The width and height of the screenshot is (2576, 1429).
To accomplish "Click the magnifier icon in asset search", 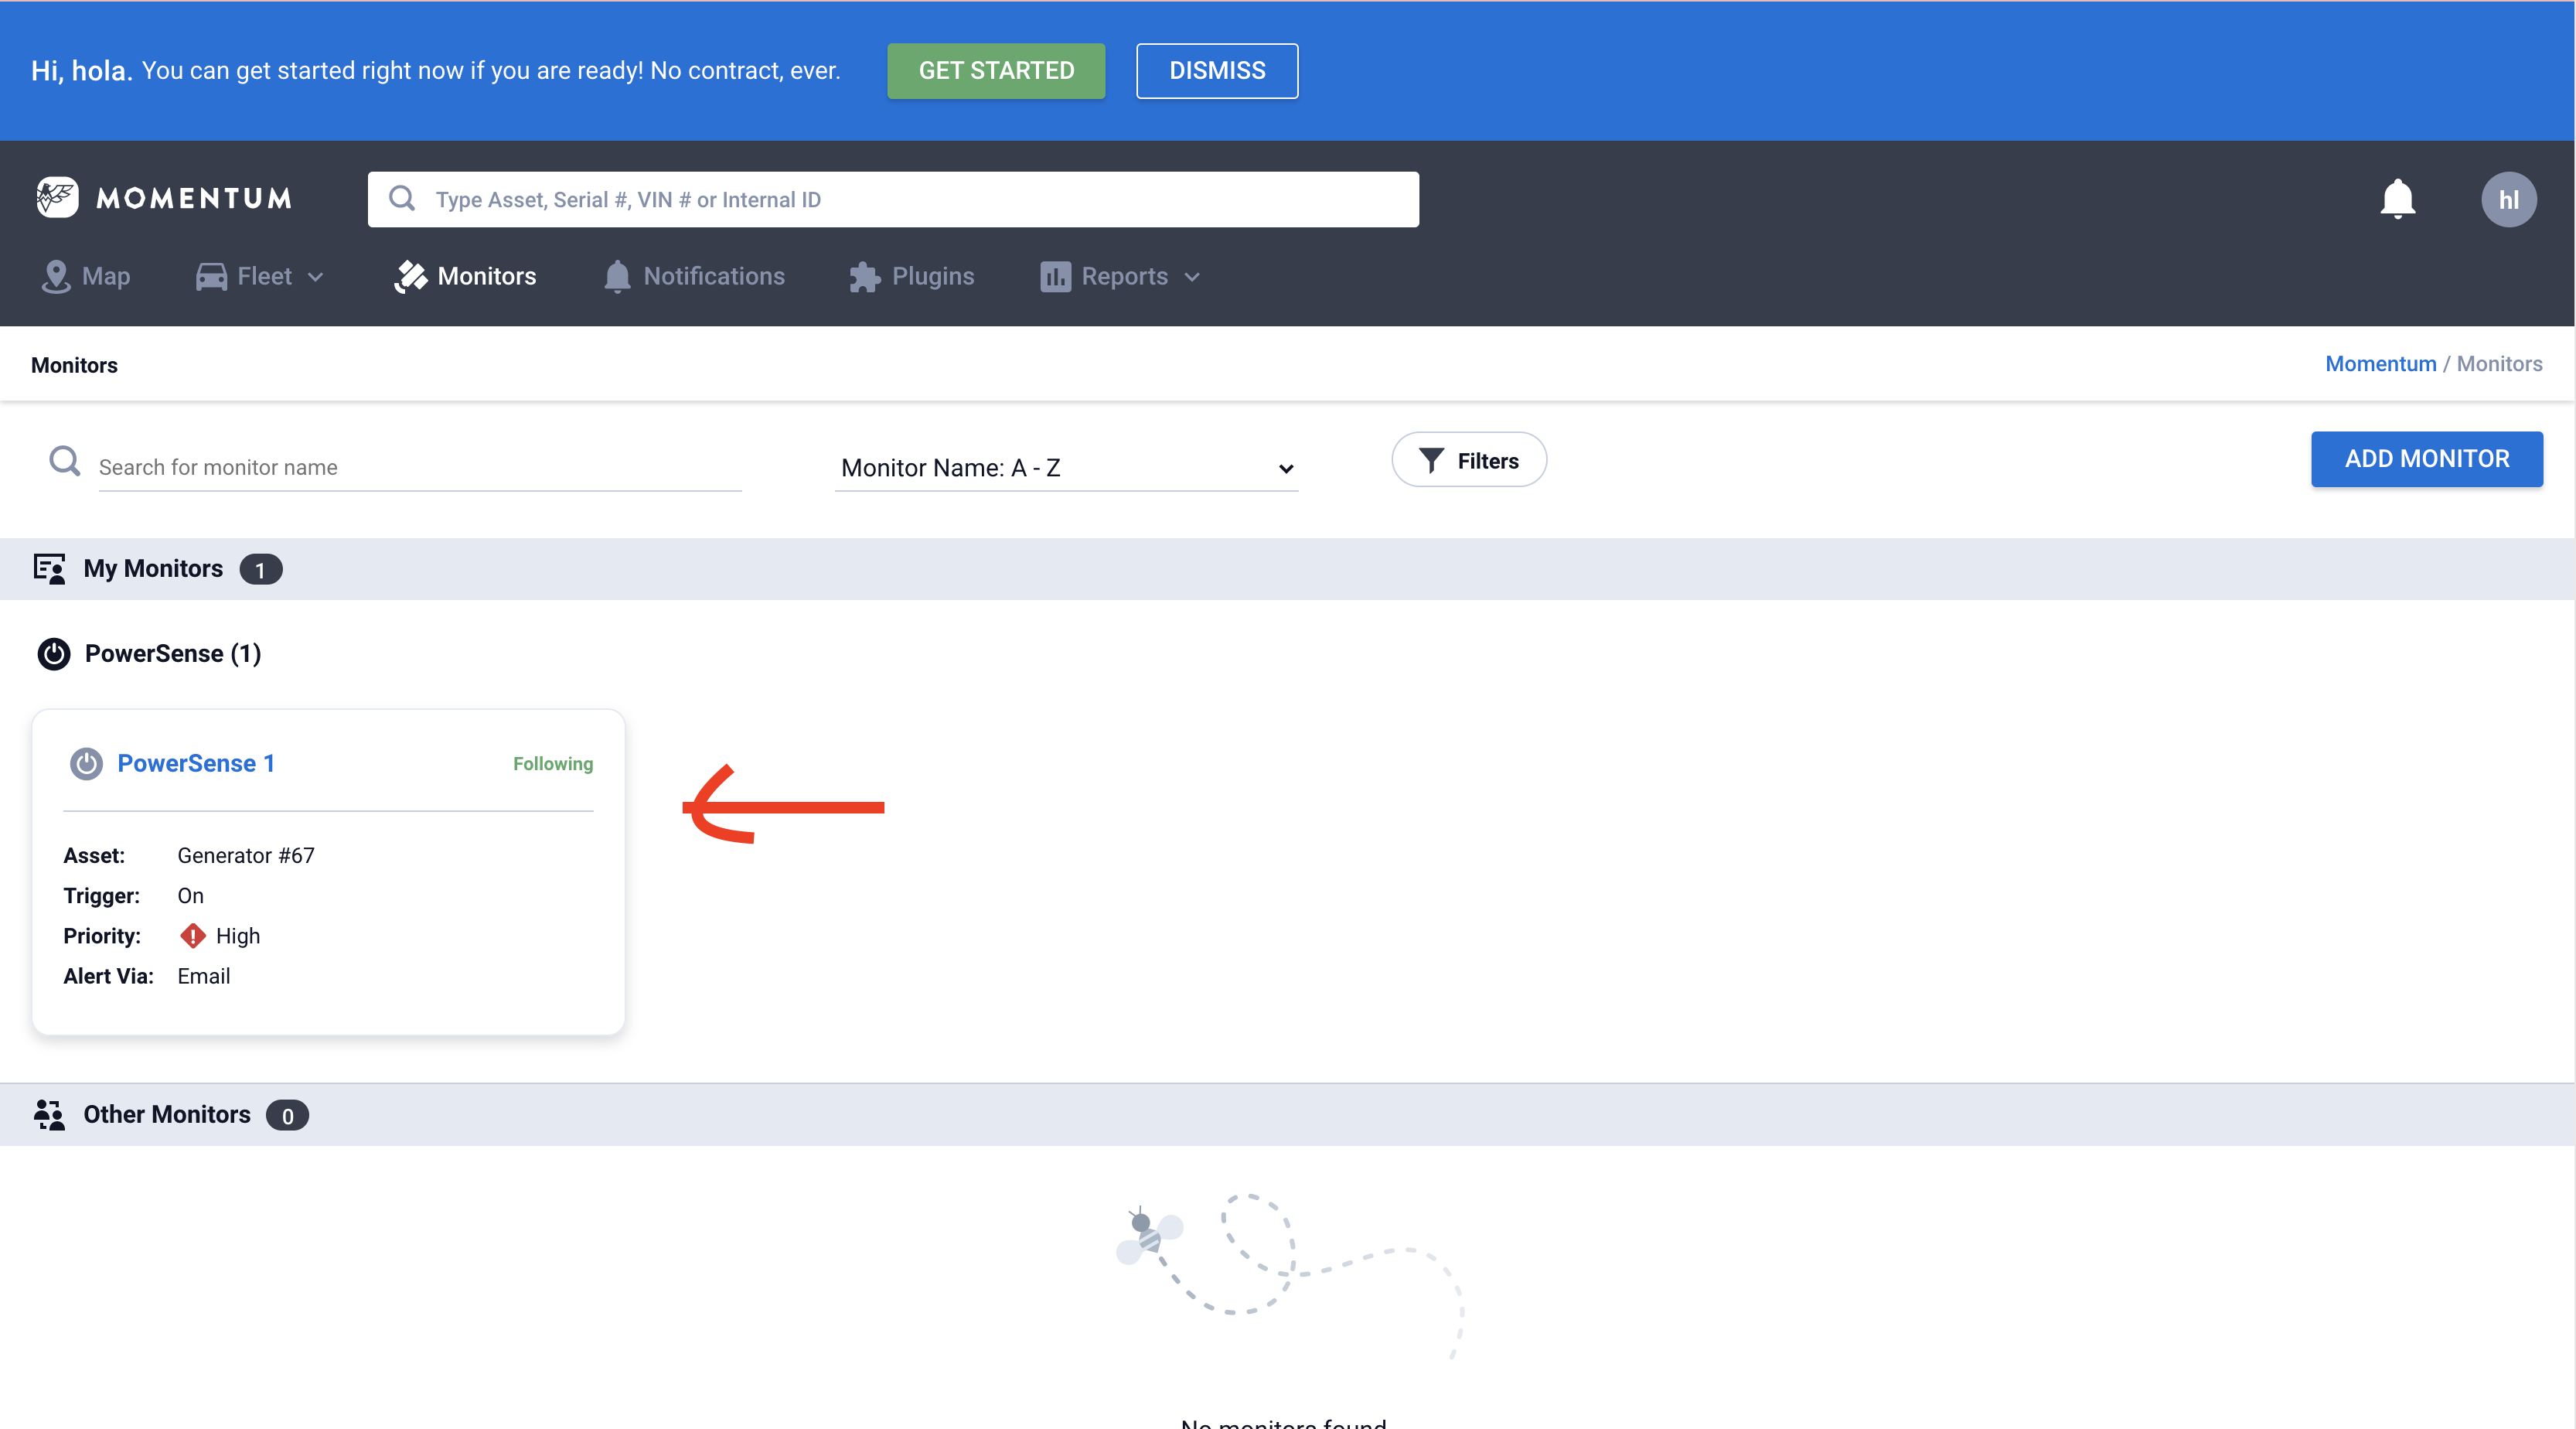I will coord(402,199).
